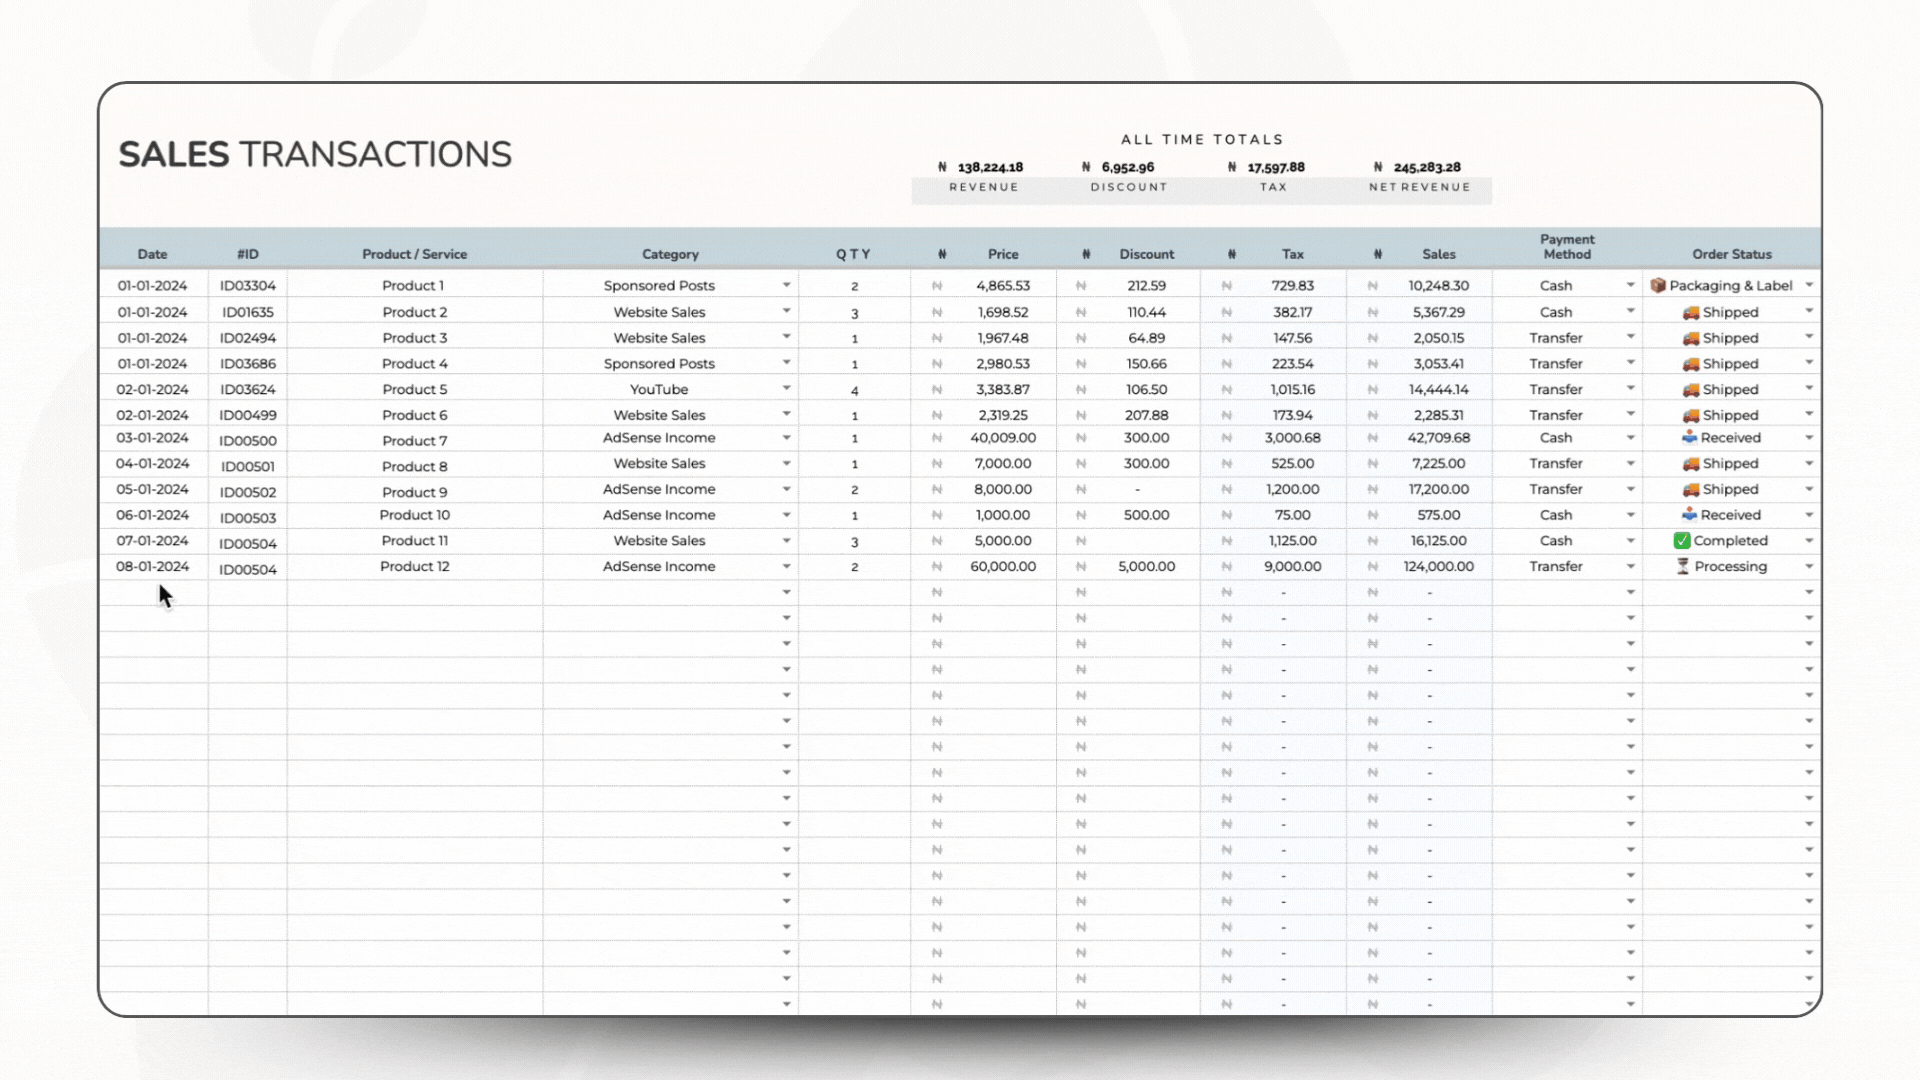Select the Product 7 cell

[x=415, y=441]
